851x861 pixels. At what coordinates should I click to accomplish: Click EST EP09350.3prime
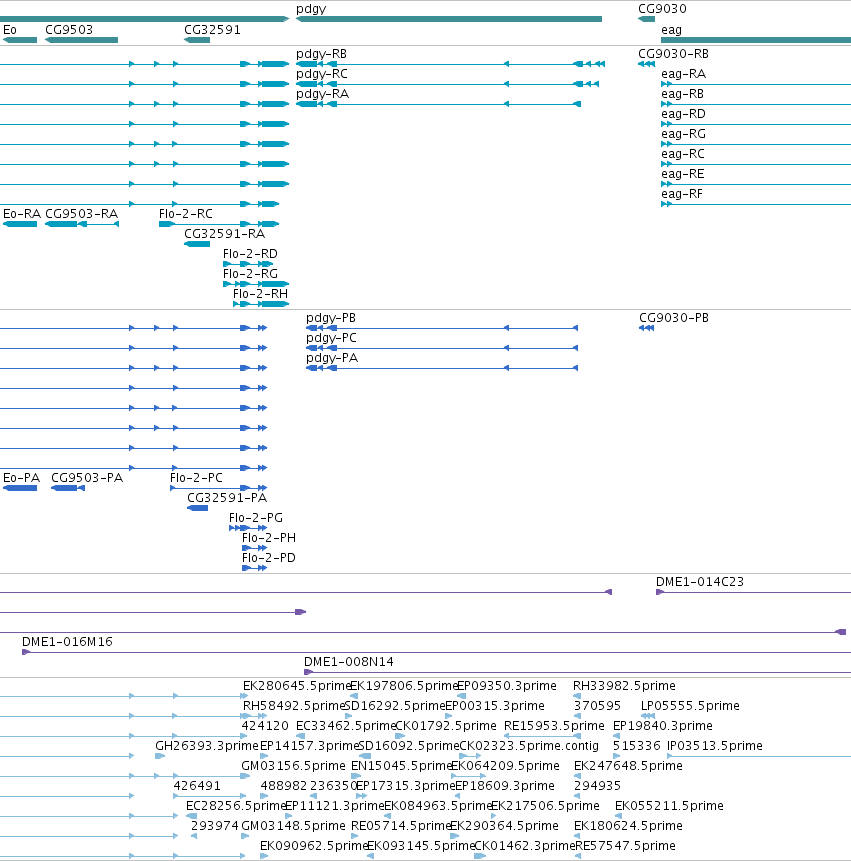(461, 696)
